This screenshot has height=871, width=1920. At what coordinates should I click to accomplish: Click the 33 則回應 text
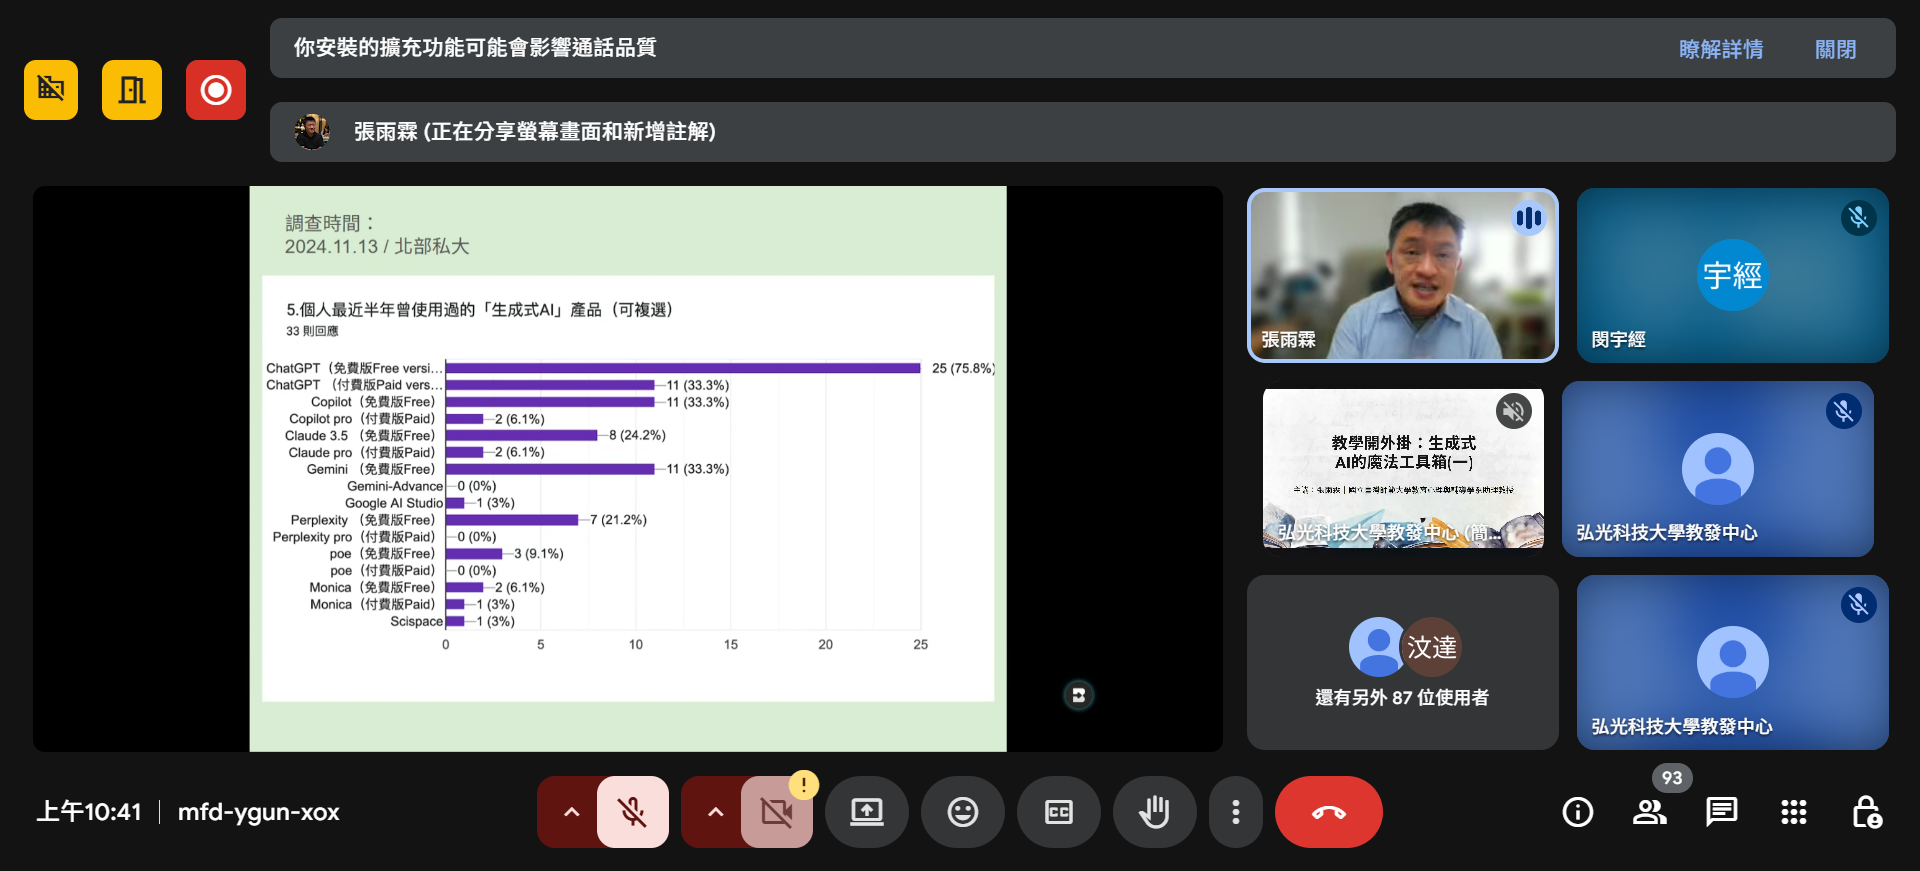point(312,331)
